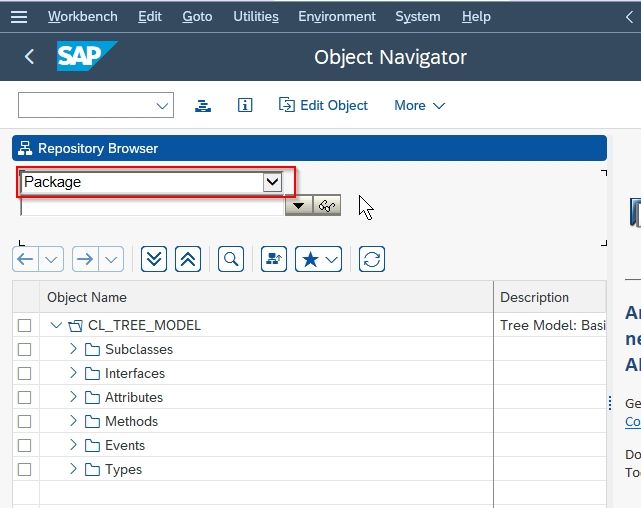Click the Edit Object button

(x=323, y=105)
